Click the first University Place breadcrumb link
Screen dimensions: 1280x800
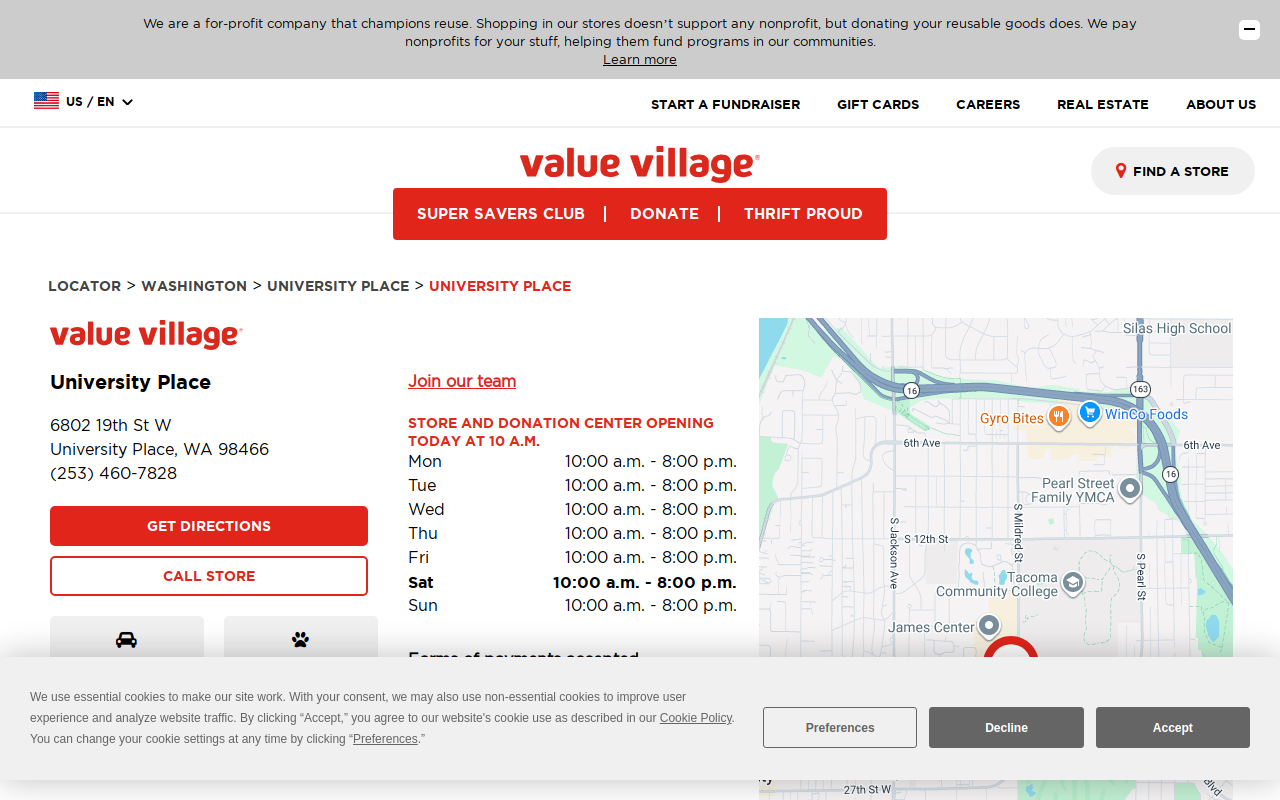(338, 286)
